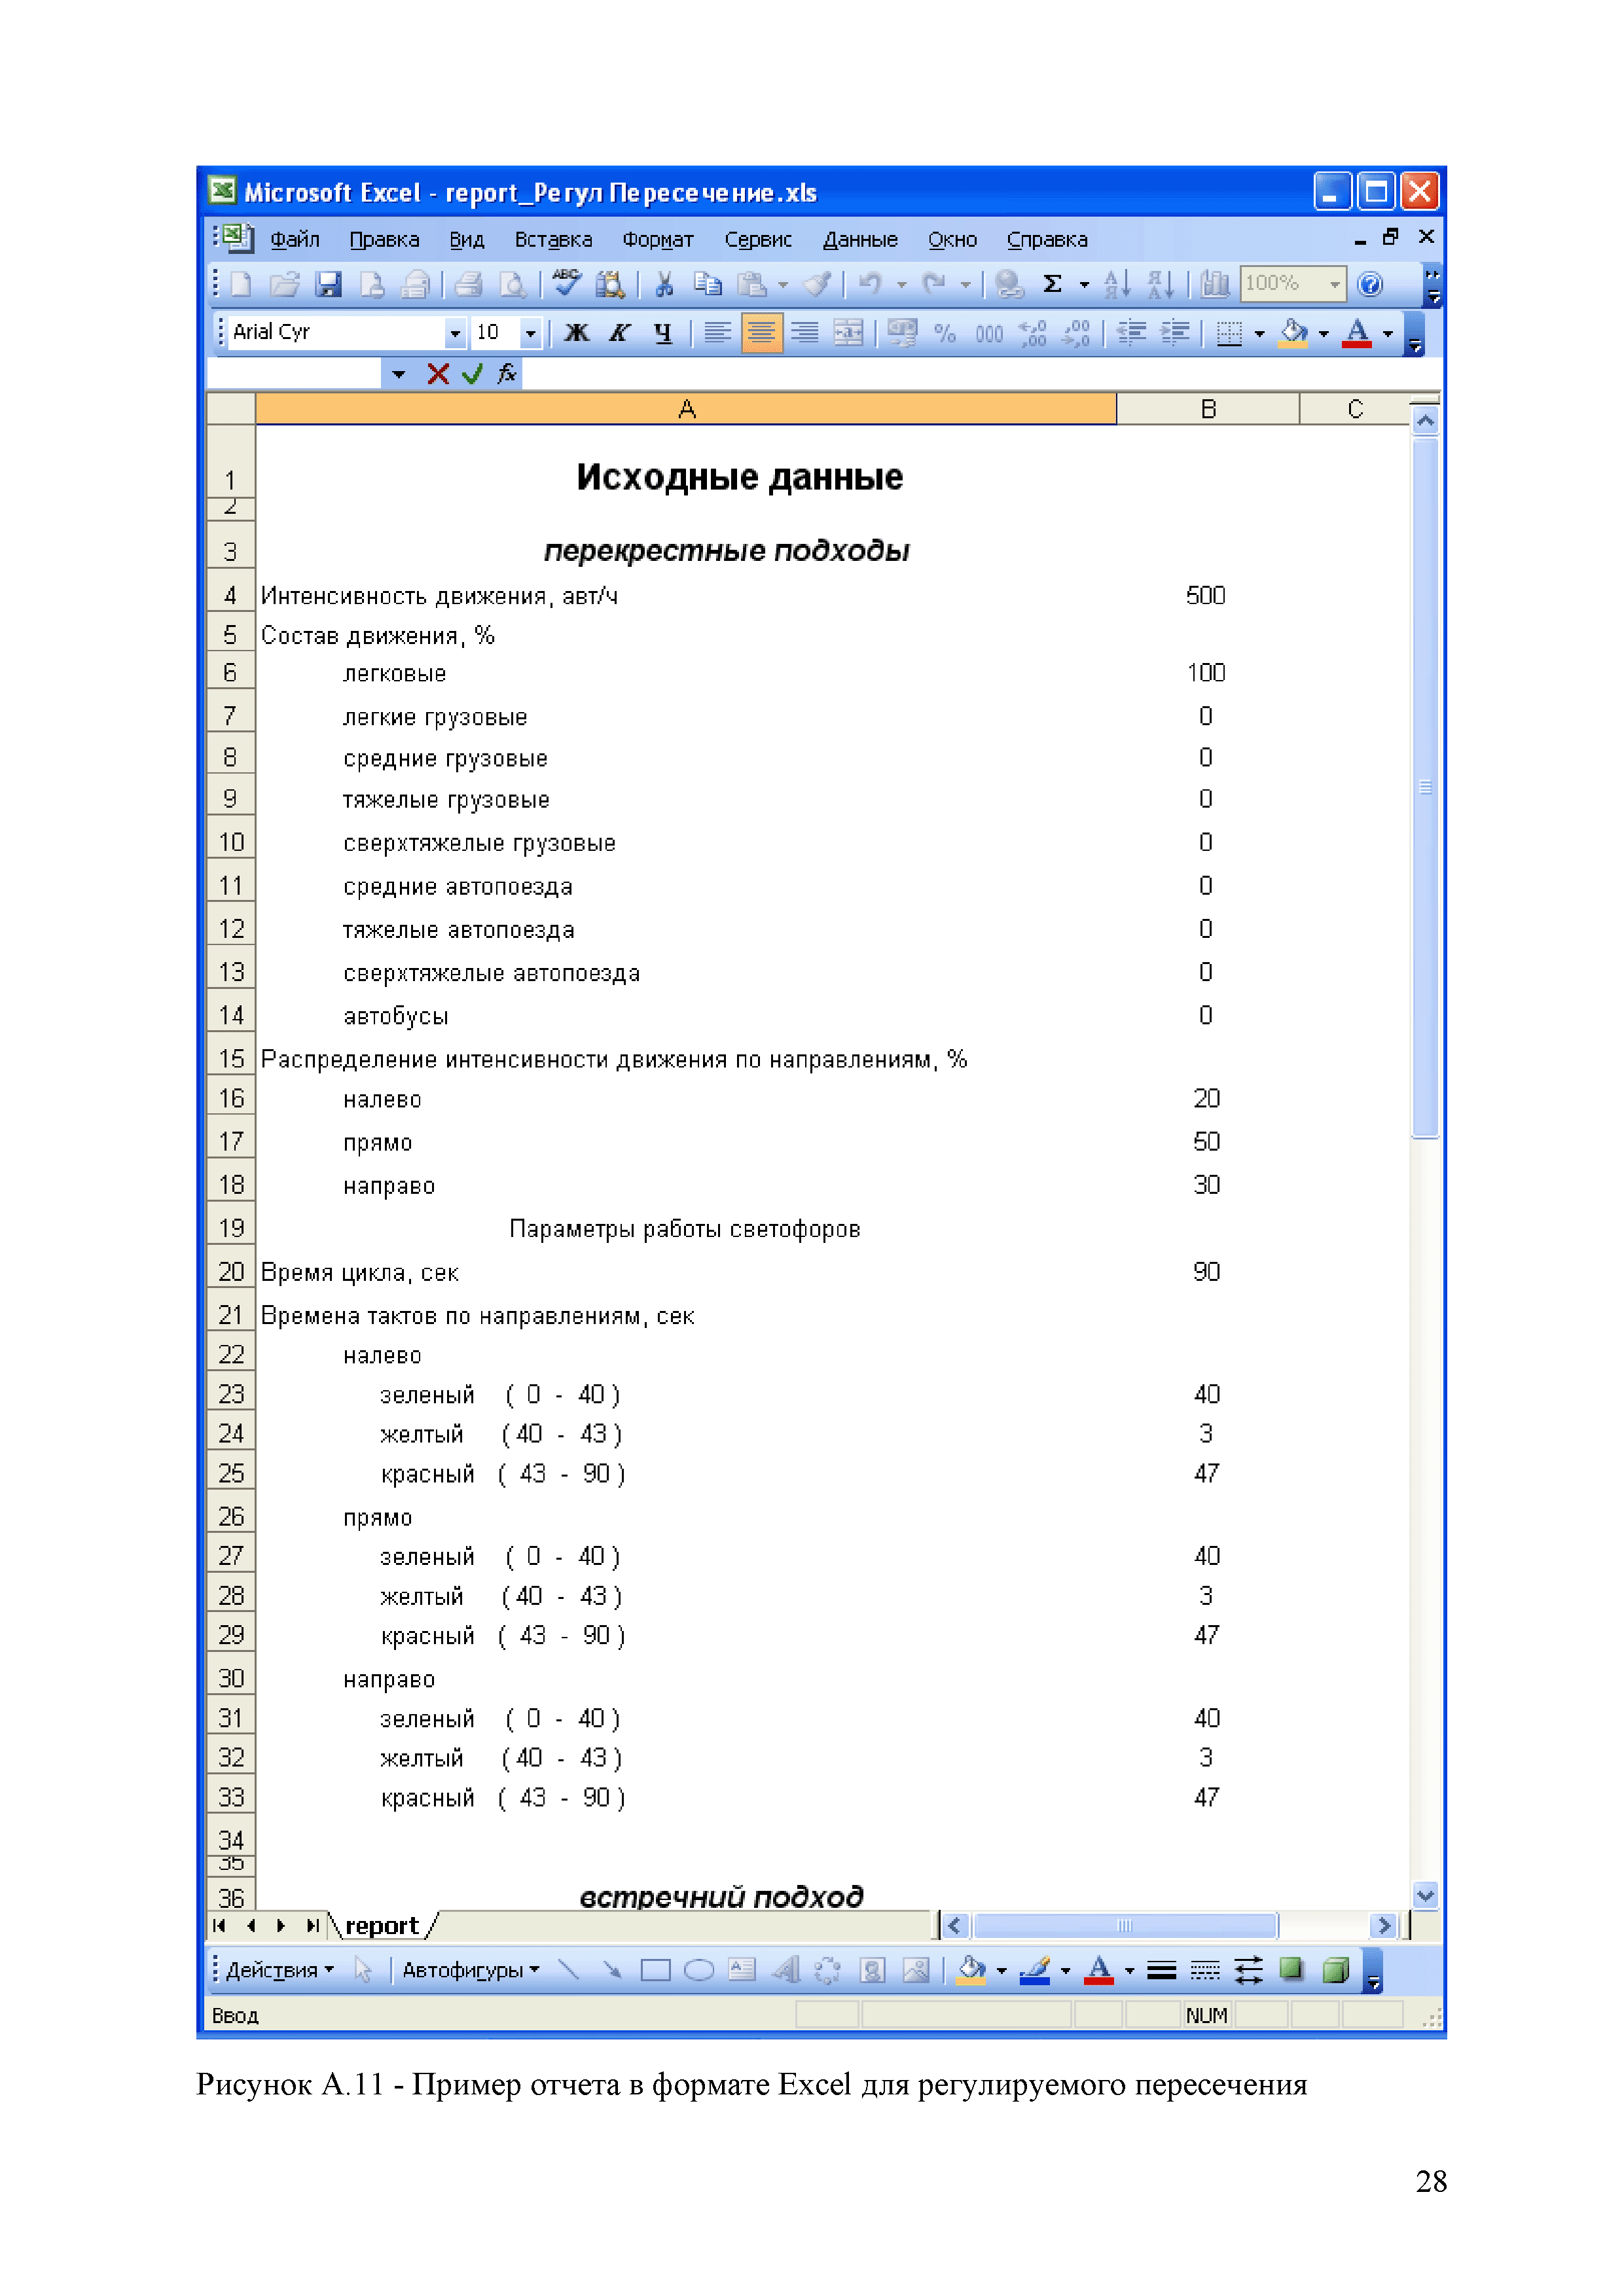Apply percent style format
Screen dimensions: 1624x2296
[945, 333]
